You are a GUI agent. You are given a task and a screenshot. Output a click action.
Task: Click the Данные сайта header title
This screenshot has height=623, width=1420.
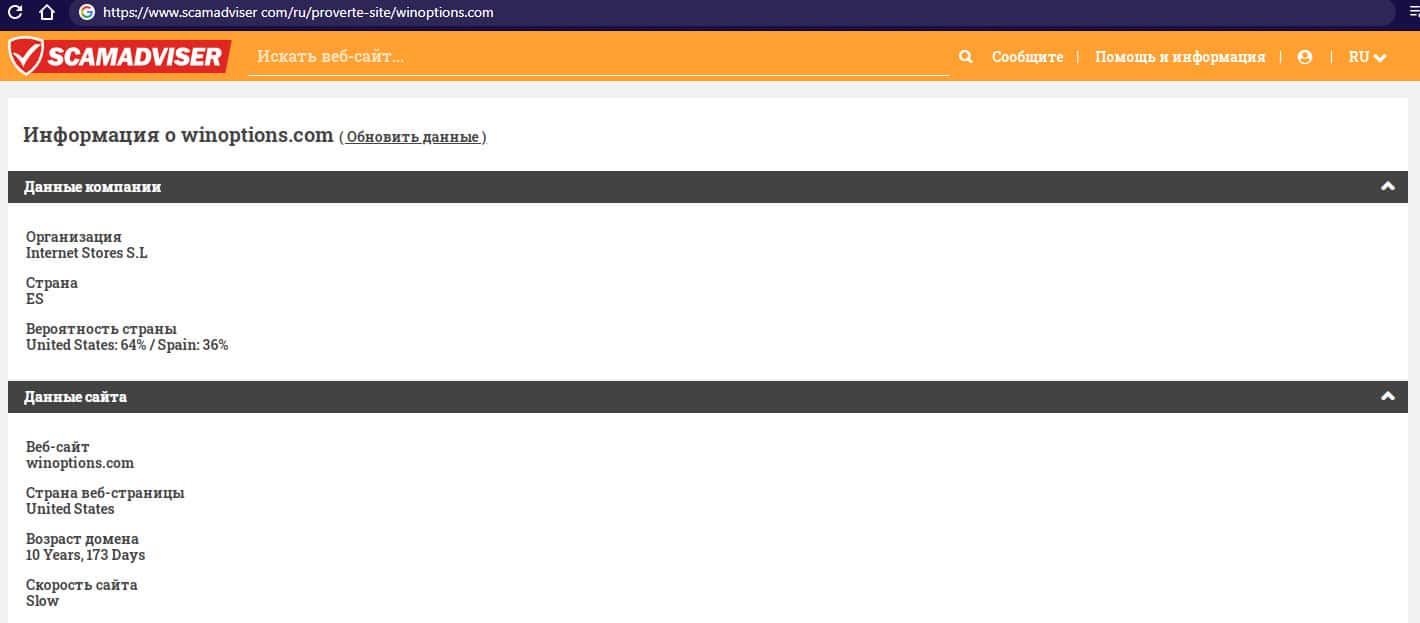tap(75, 397)
